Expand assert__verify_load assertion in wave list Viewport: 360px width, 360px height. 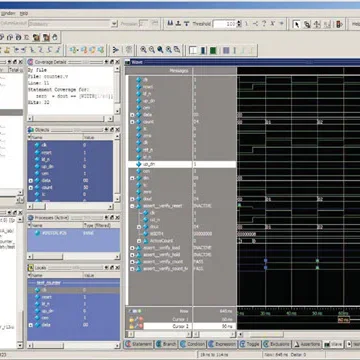(x=132, y=248)
